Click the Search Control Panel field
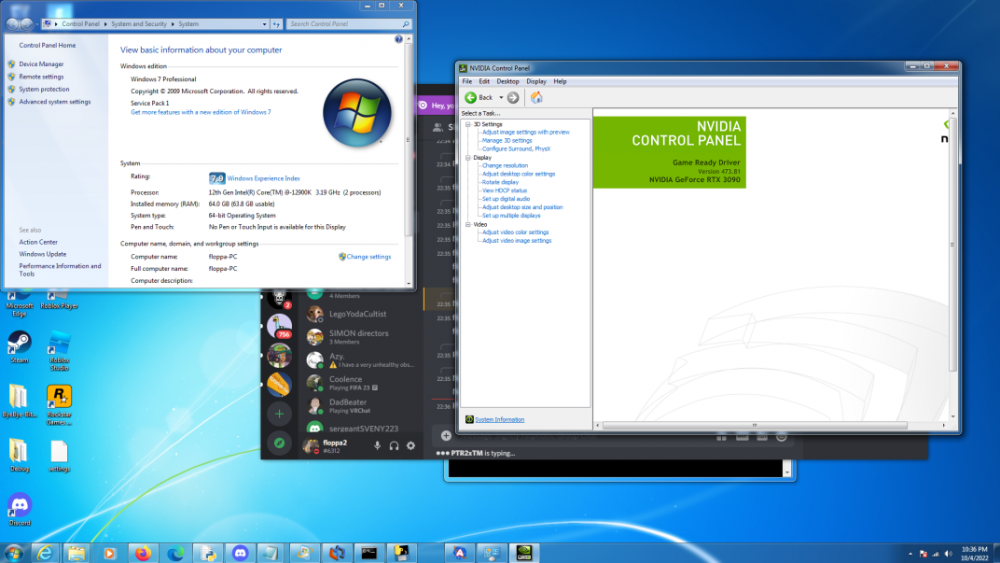 click(345, 24)
